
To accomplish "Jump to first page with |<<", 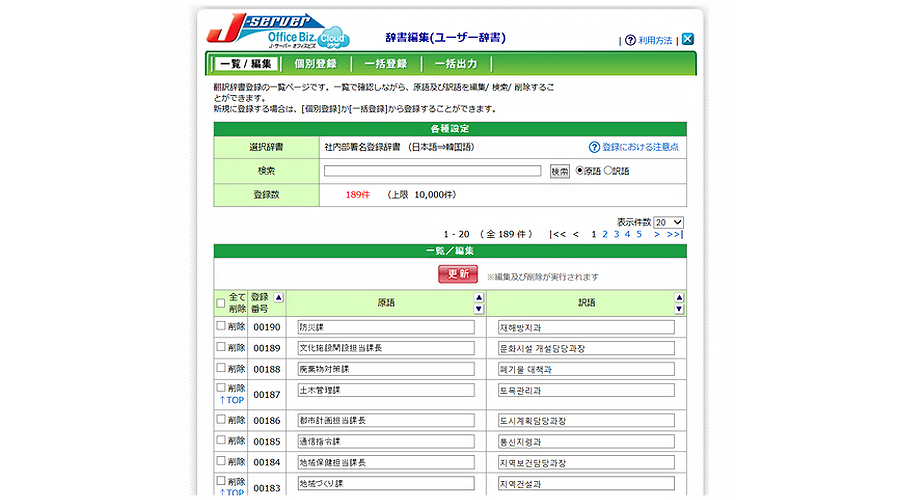I will click(558, 234).
